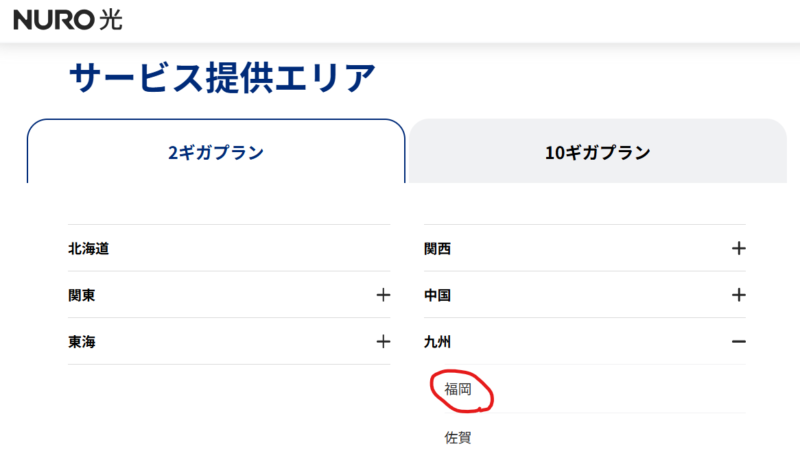Switch to the 10ギガプラン tab

[x=597, y=152]
